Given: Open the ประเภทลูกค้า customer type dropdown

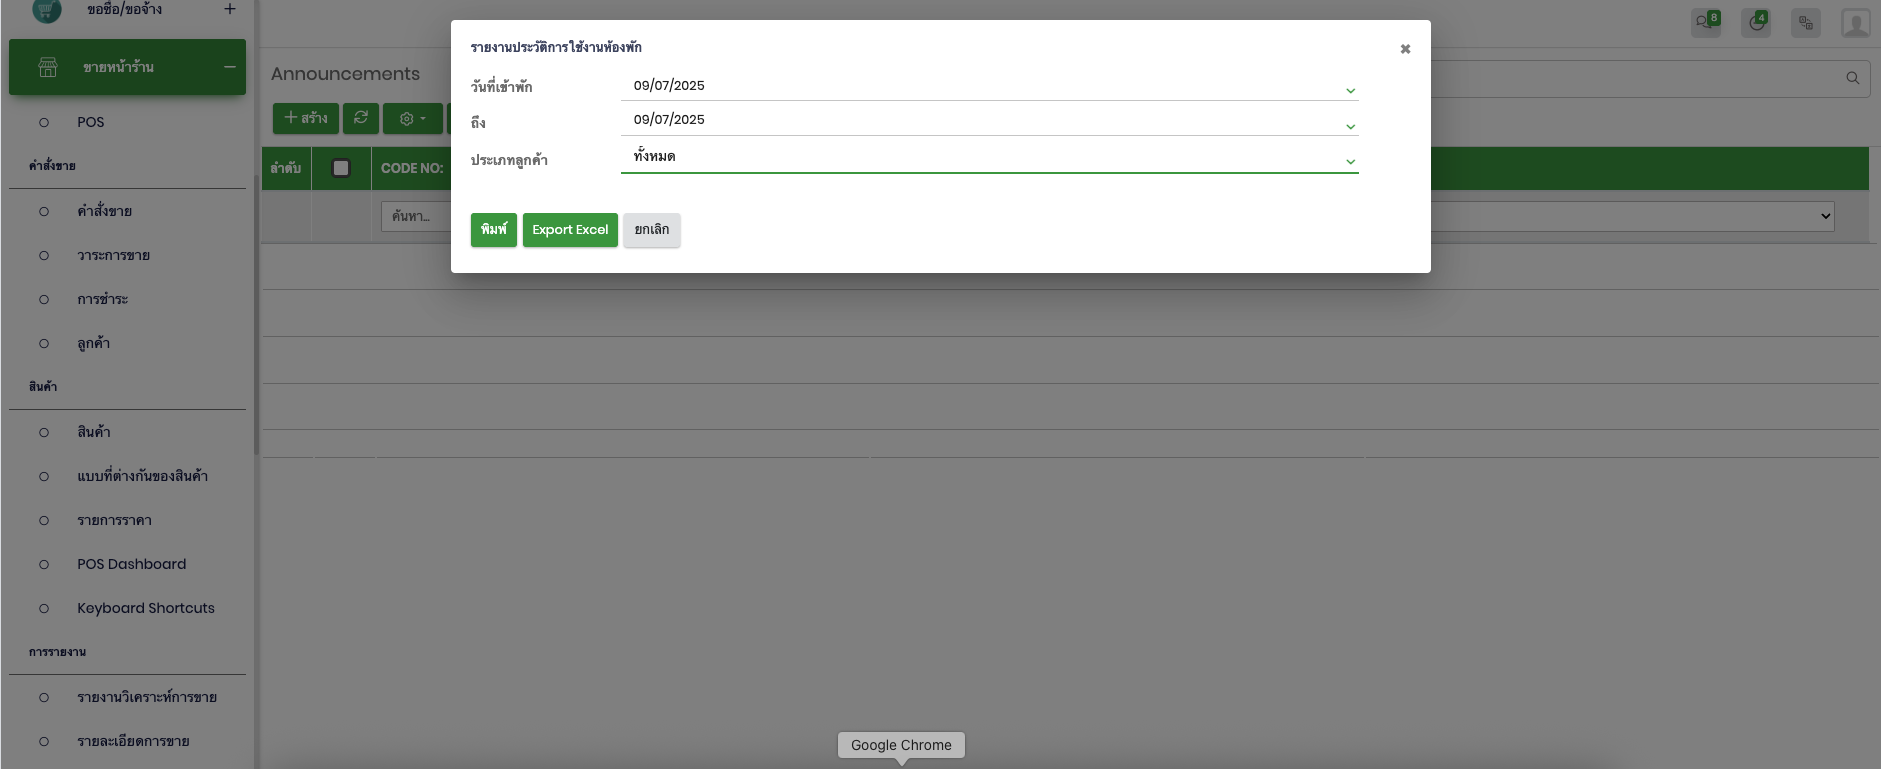Looking at the screenshot, I should point(1350,161).
